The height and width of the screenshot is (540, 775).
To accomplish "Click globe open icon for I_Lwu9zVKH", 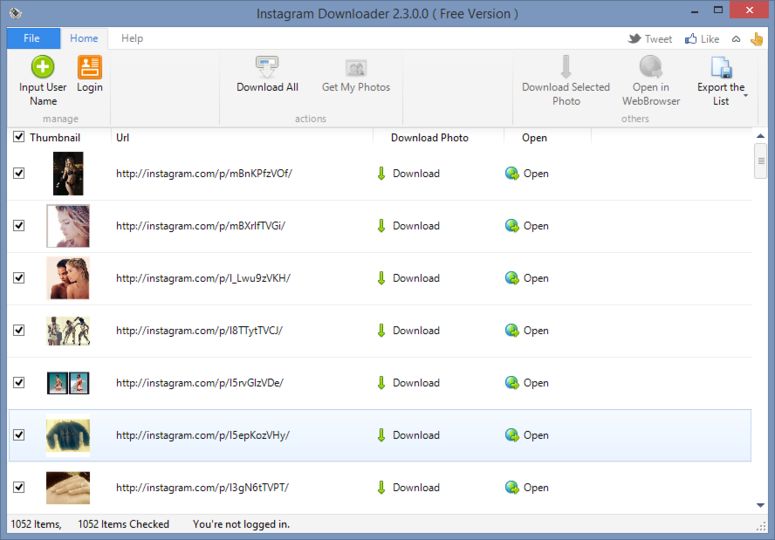I will pos(512,278).
